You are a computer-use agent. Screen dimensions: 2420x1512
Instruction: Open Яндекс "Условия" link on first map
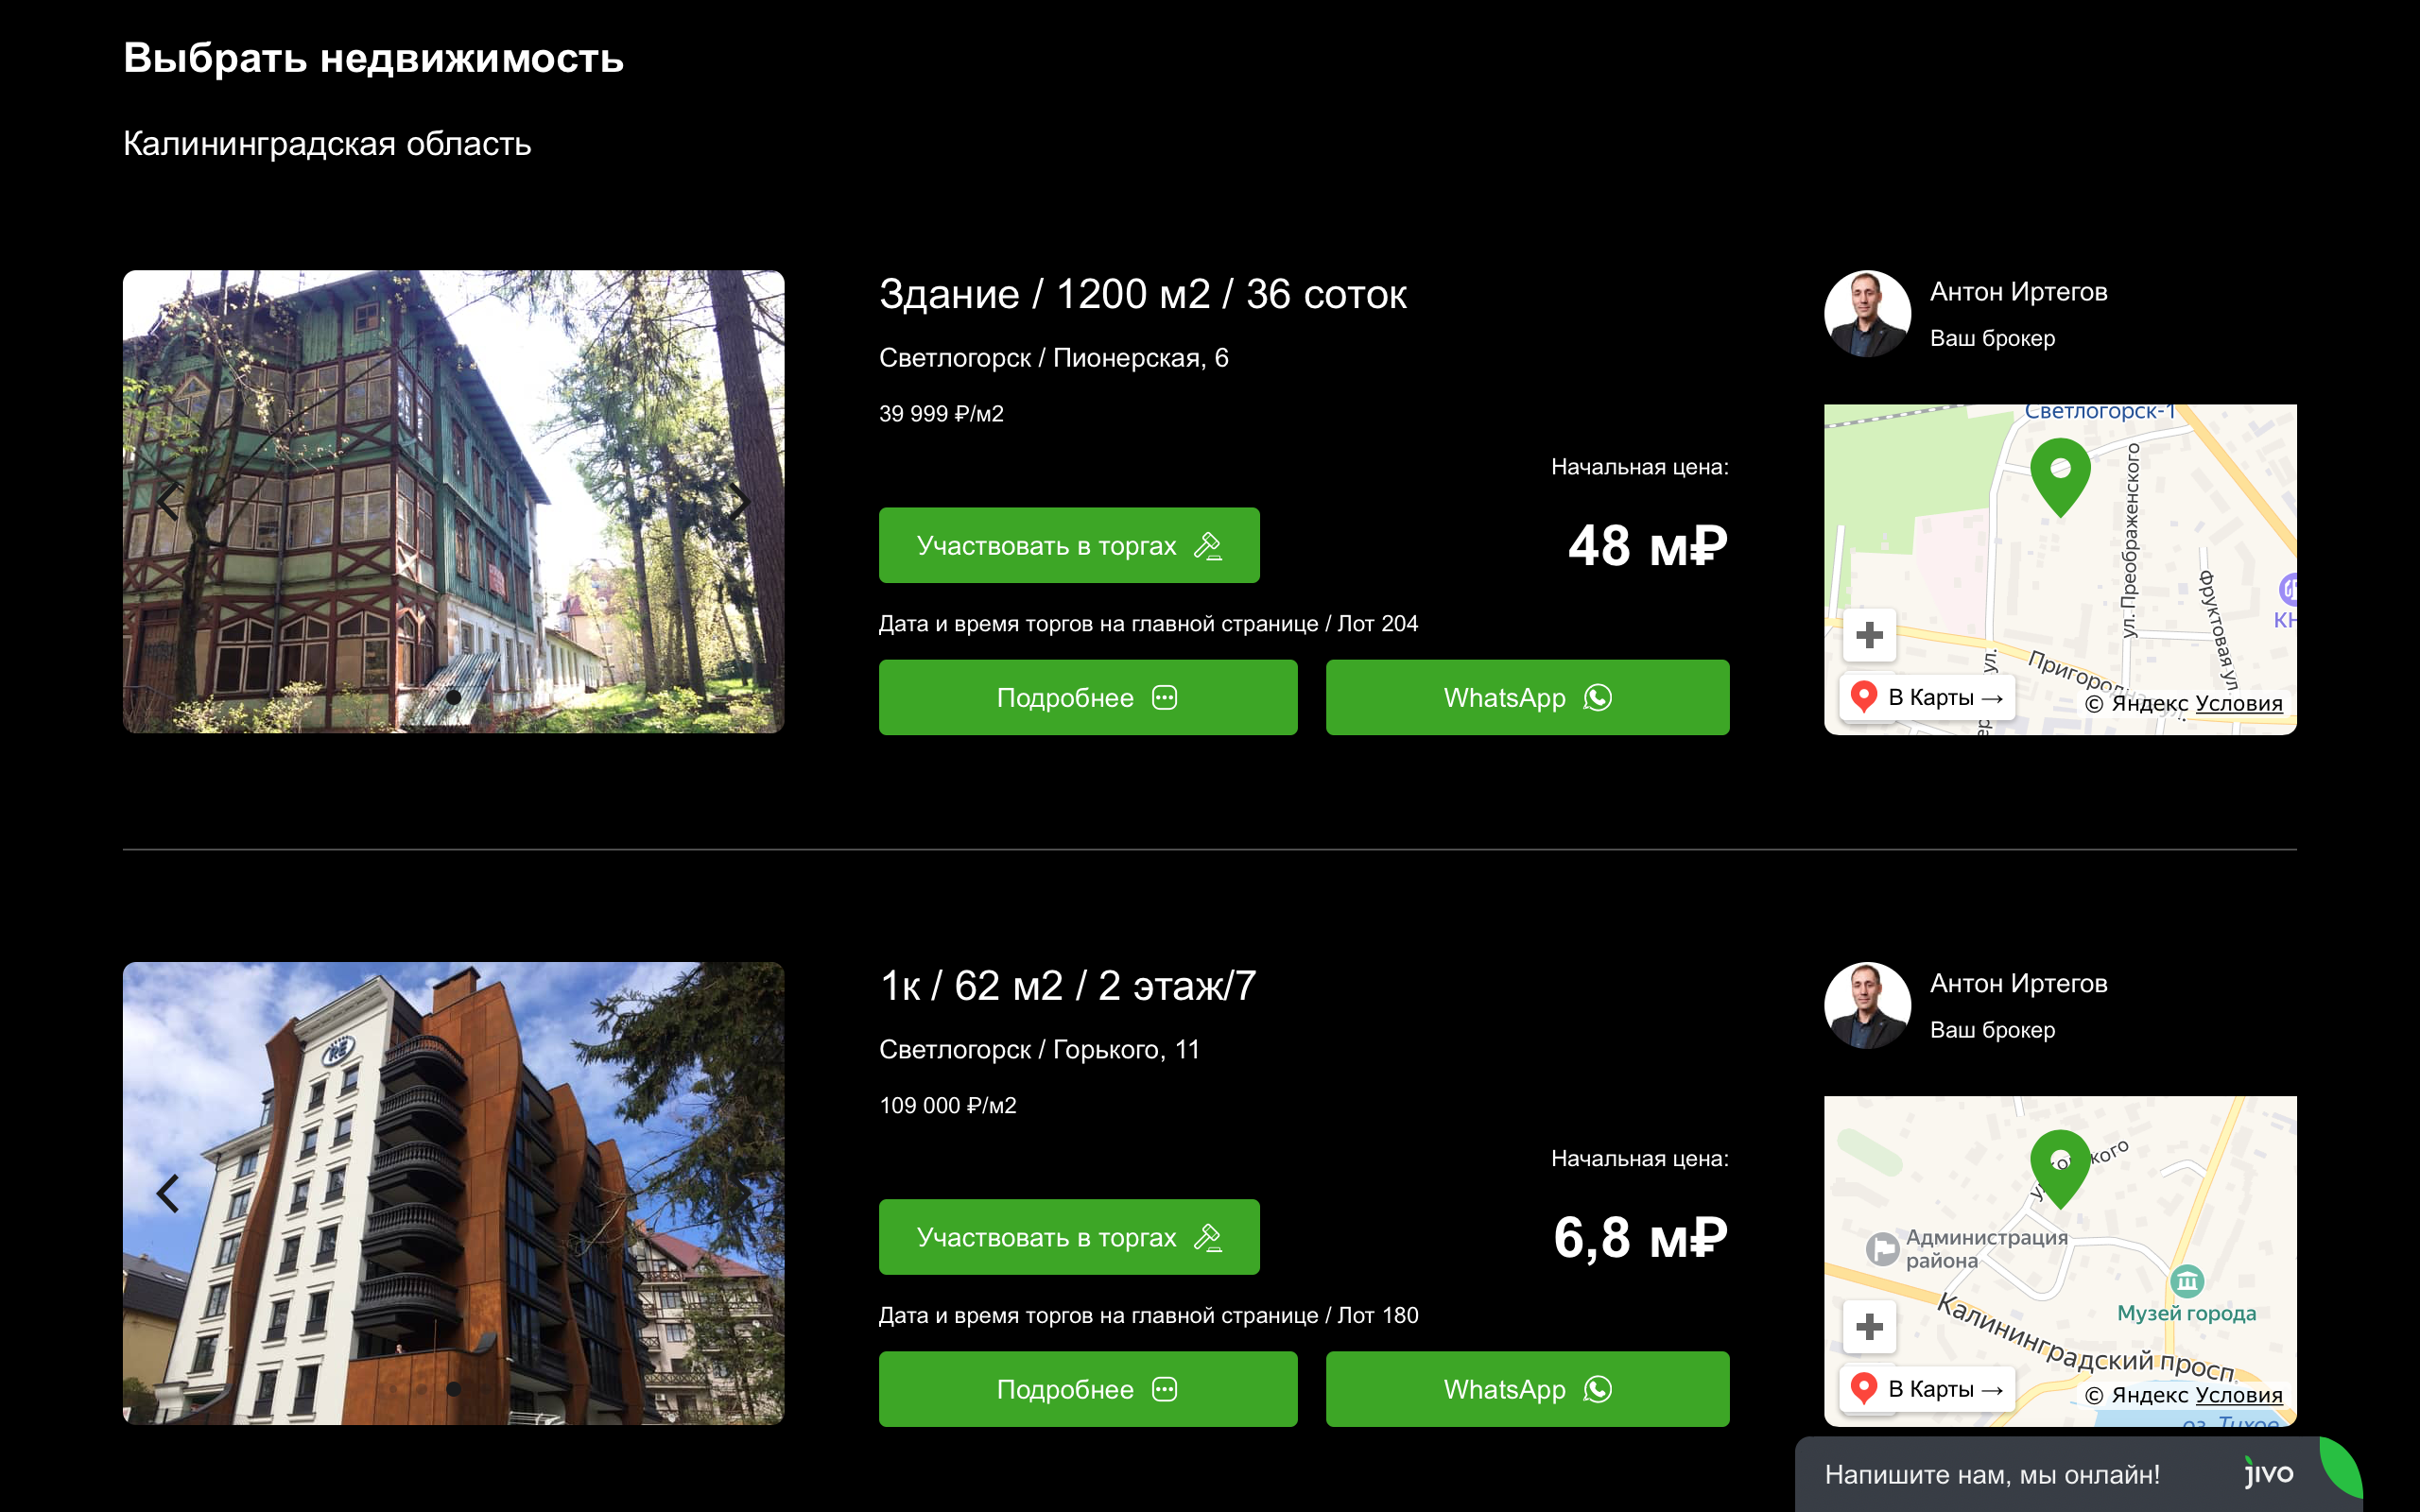pos(2238,704)
